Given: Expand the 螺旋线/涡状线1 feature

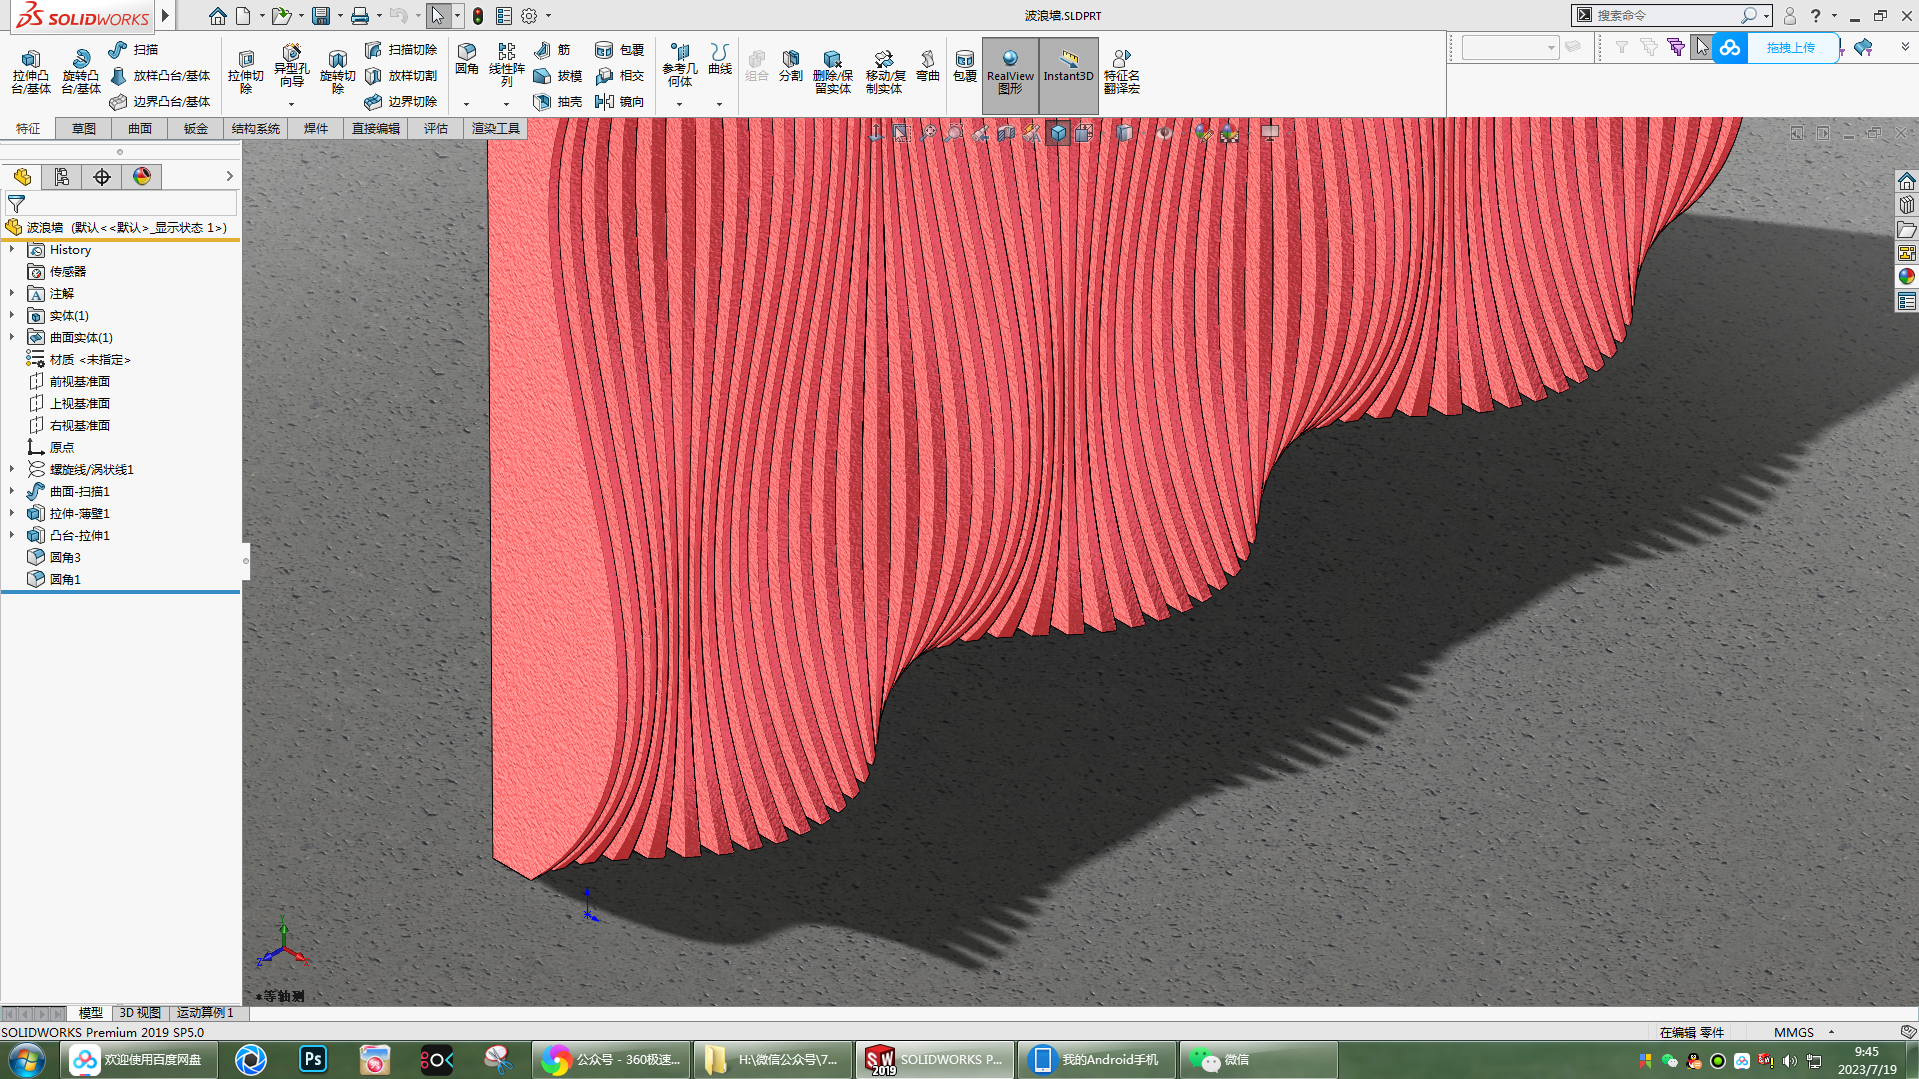Looking at the screenshot, I should click(x=12, y=469).
